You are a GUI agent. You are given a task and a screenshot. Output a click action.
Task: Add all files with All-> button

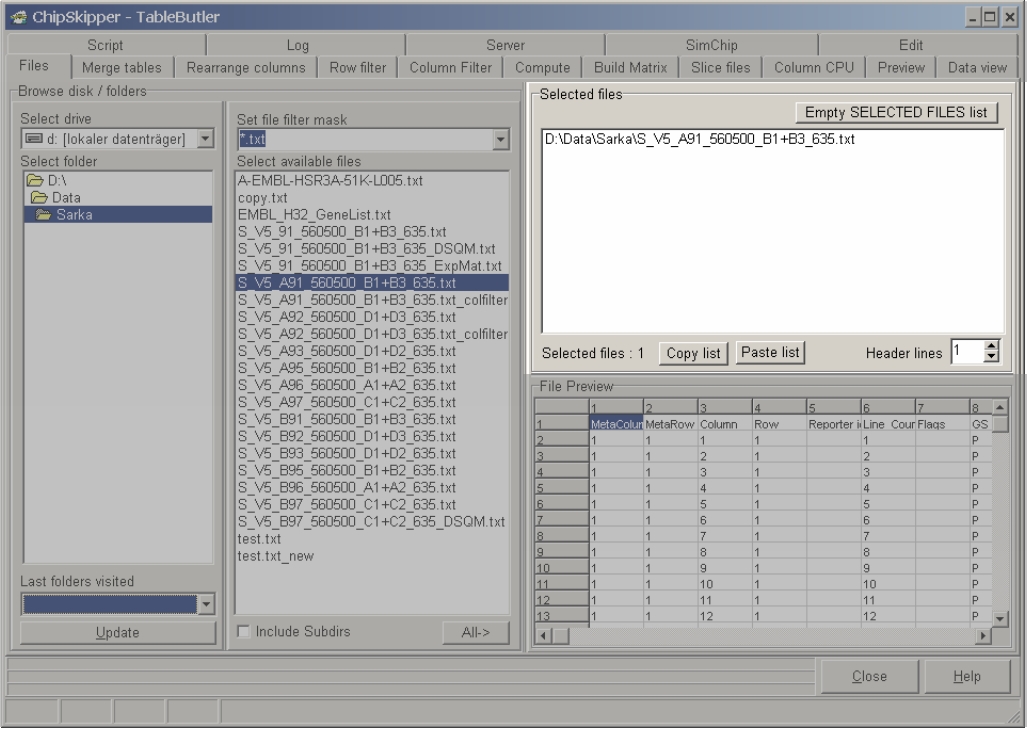click(x=475, y=632)
